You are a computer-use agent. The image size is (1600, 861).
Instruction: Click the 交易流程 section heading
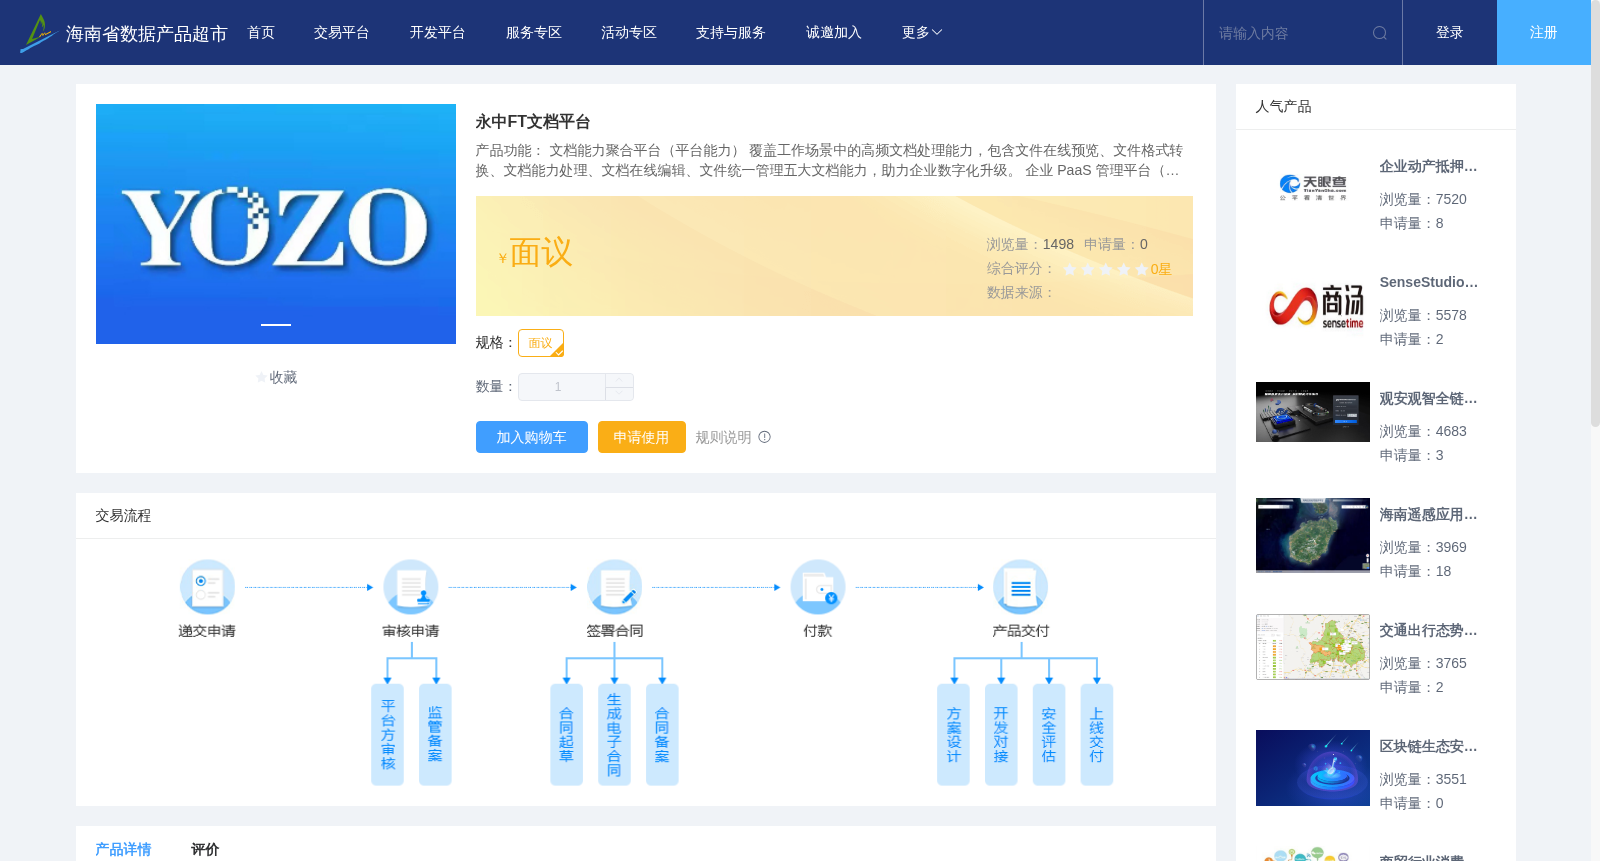tap(123, 516)
